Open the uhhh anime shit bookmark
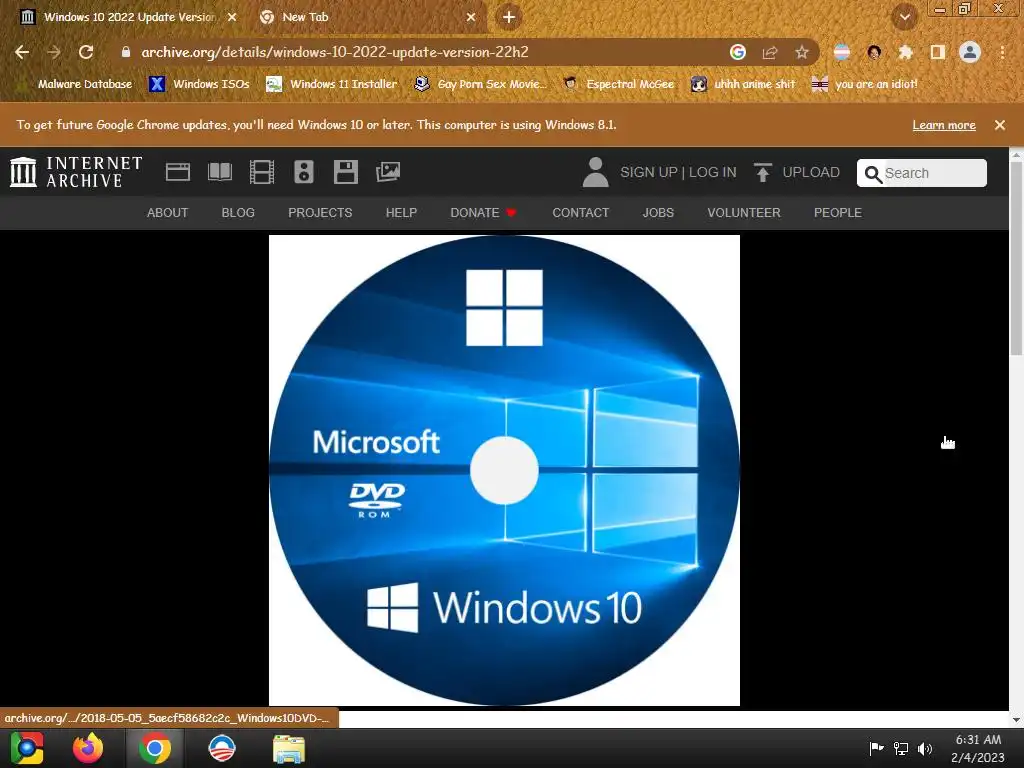1024x768 pixels. coord(743,84)
